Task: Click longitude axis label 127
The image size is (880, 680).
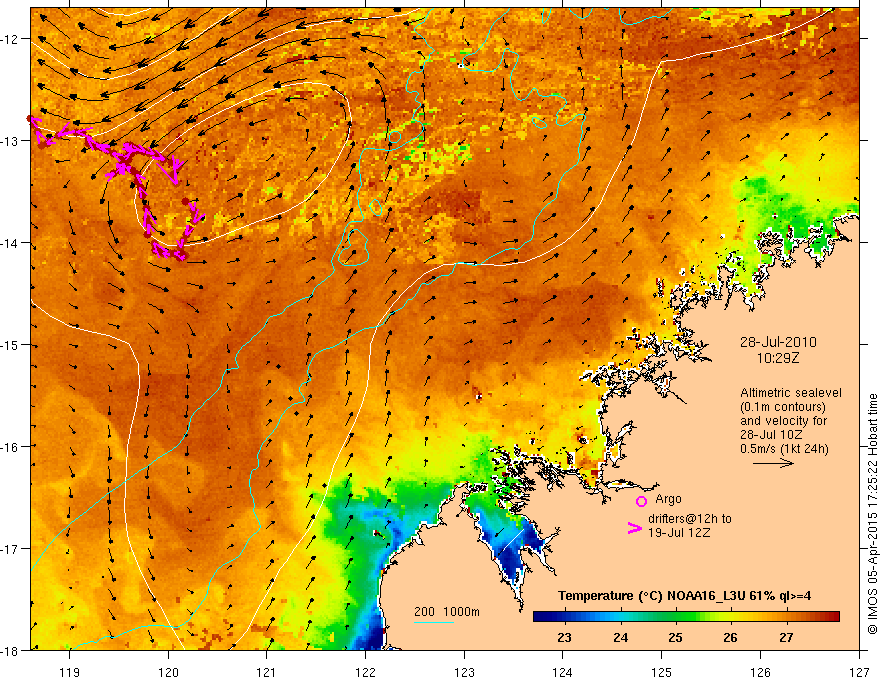Action: (859, 672)
